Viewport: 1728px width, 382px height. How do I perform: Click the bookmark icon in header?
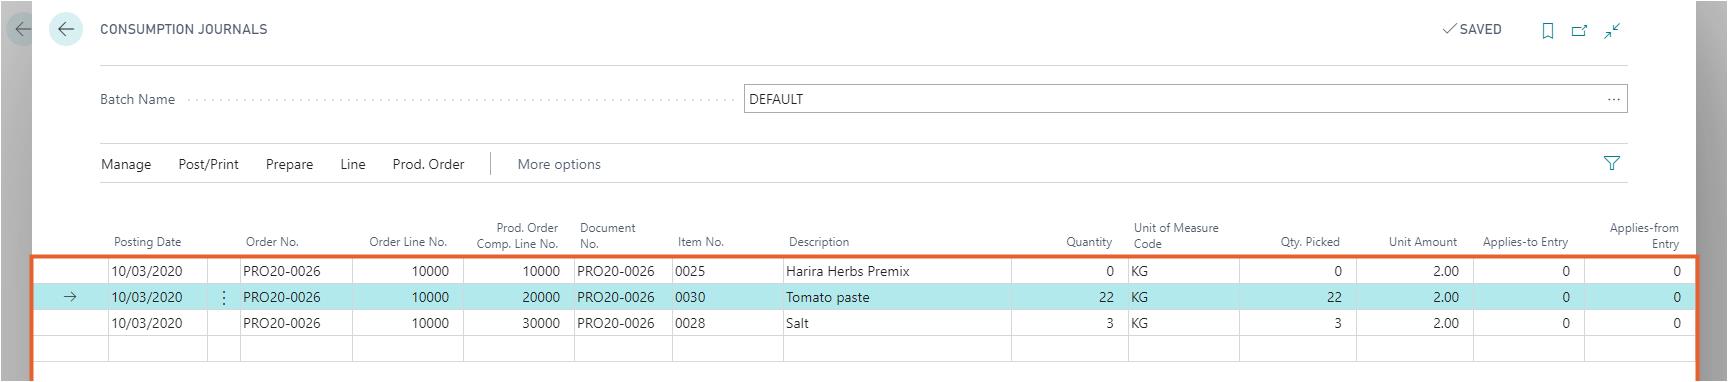point(1548,30)
